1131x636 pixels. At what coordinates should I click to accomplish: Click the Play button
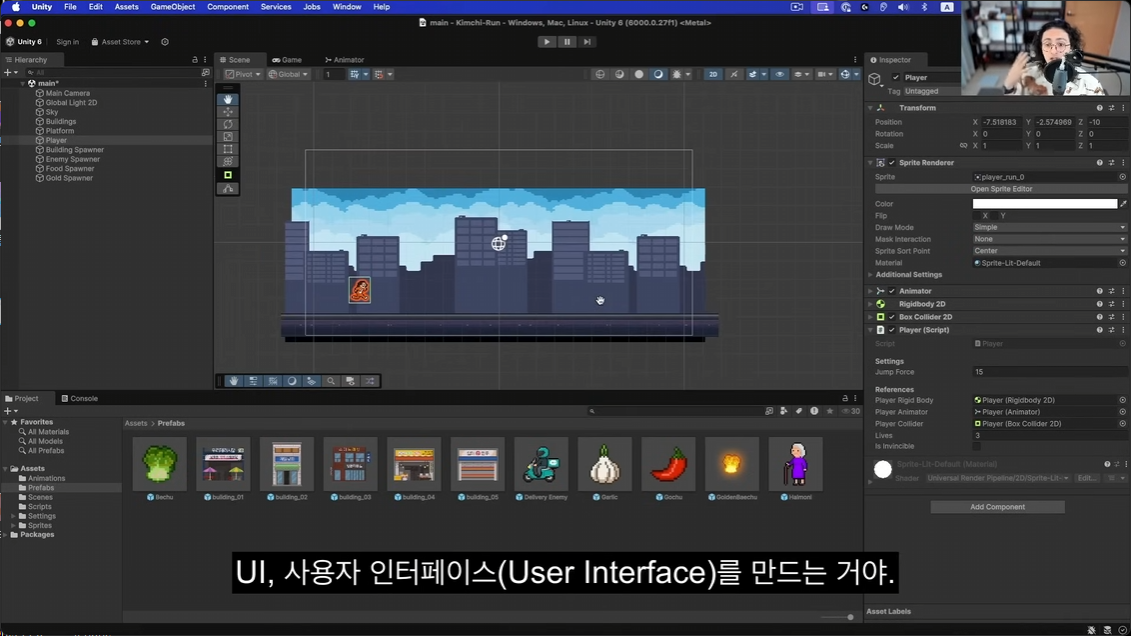[547, 42]
